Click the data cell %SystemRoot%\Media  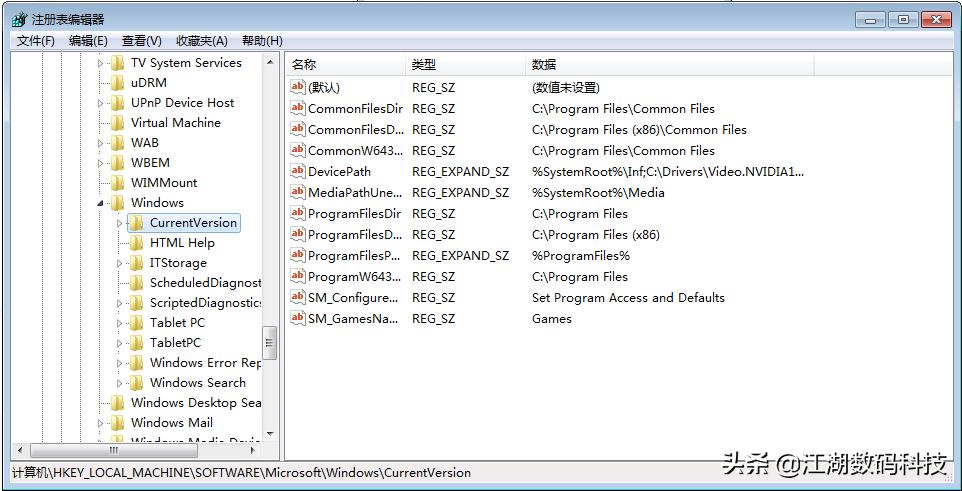(598, 193)
